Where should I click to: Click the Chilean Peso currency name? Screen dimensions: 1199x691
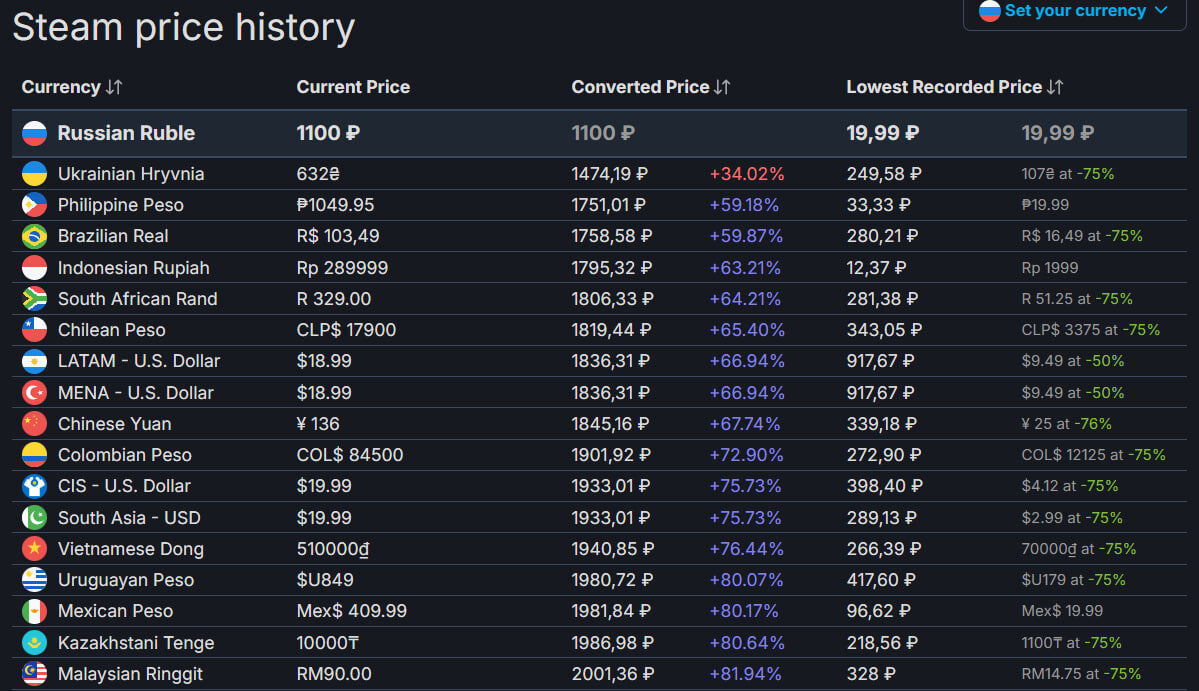pyautogui.click(x=111, y=330)
